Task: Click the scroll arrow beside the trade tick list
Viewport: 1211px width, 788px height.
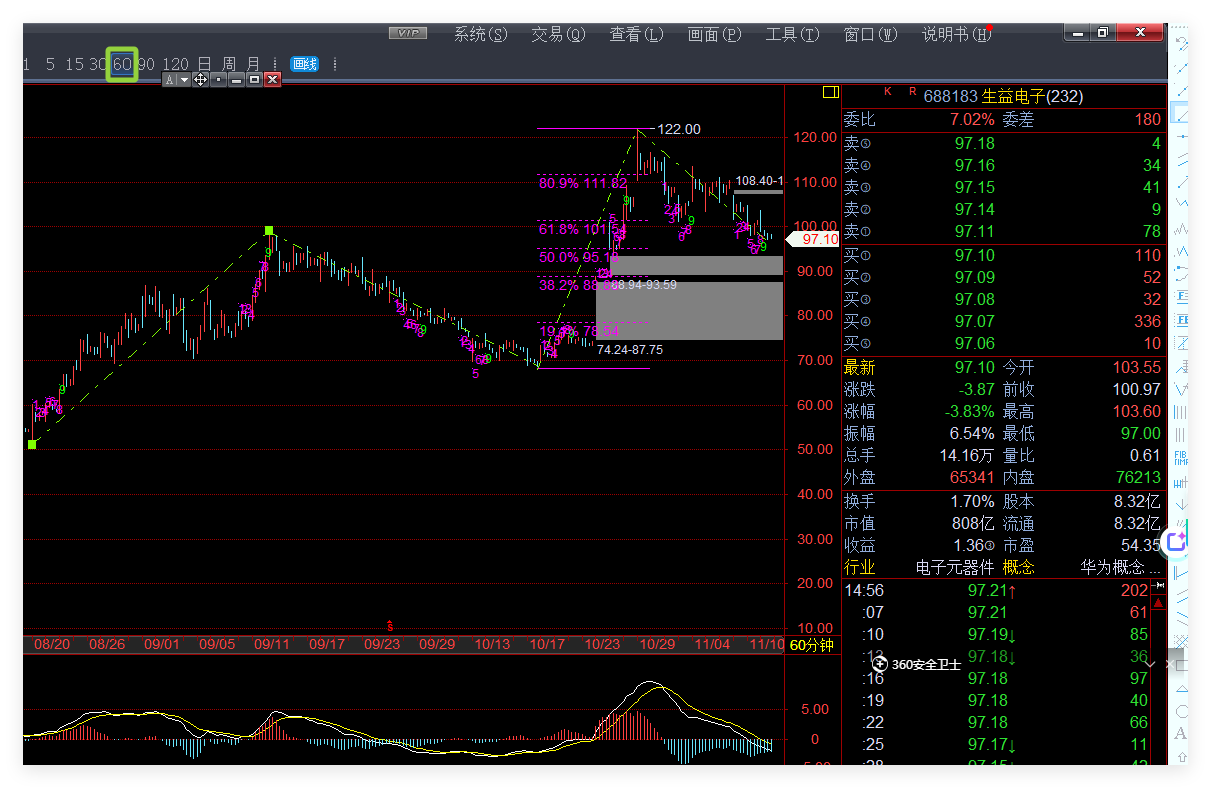Action: click(x=1159, y=604)
